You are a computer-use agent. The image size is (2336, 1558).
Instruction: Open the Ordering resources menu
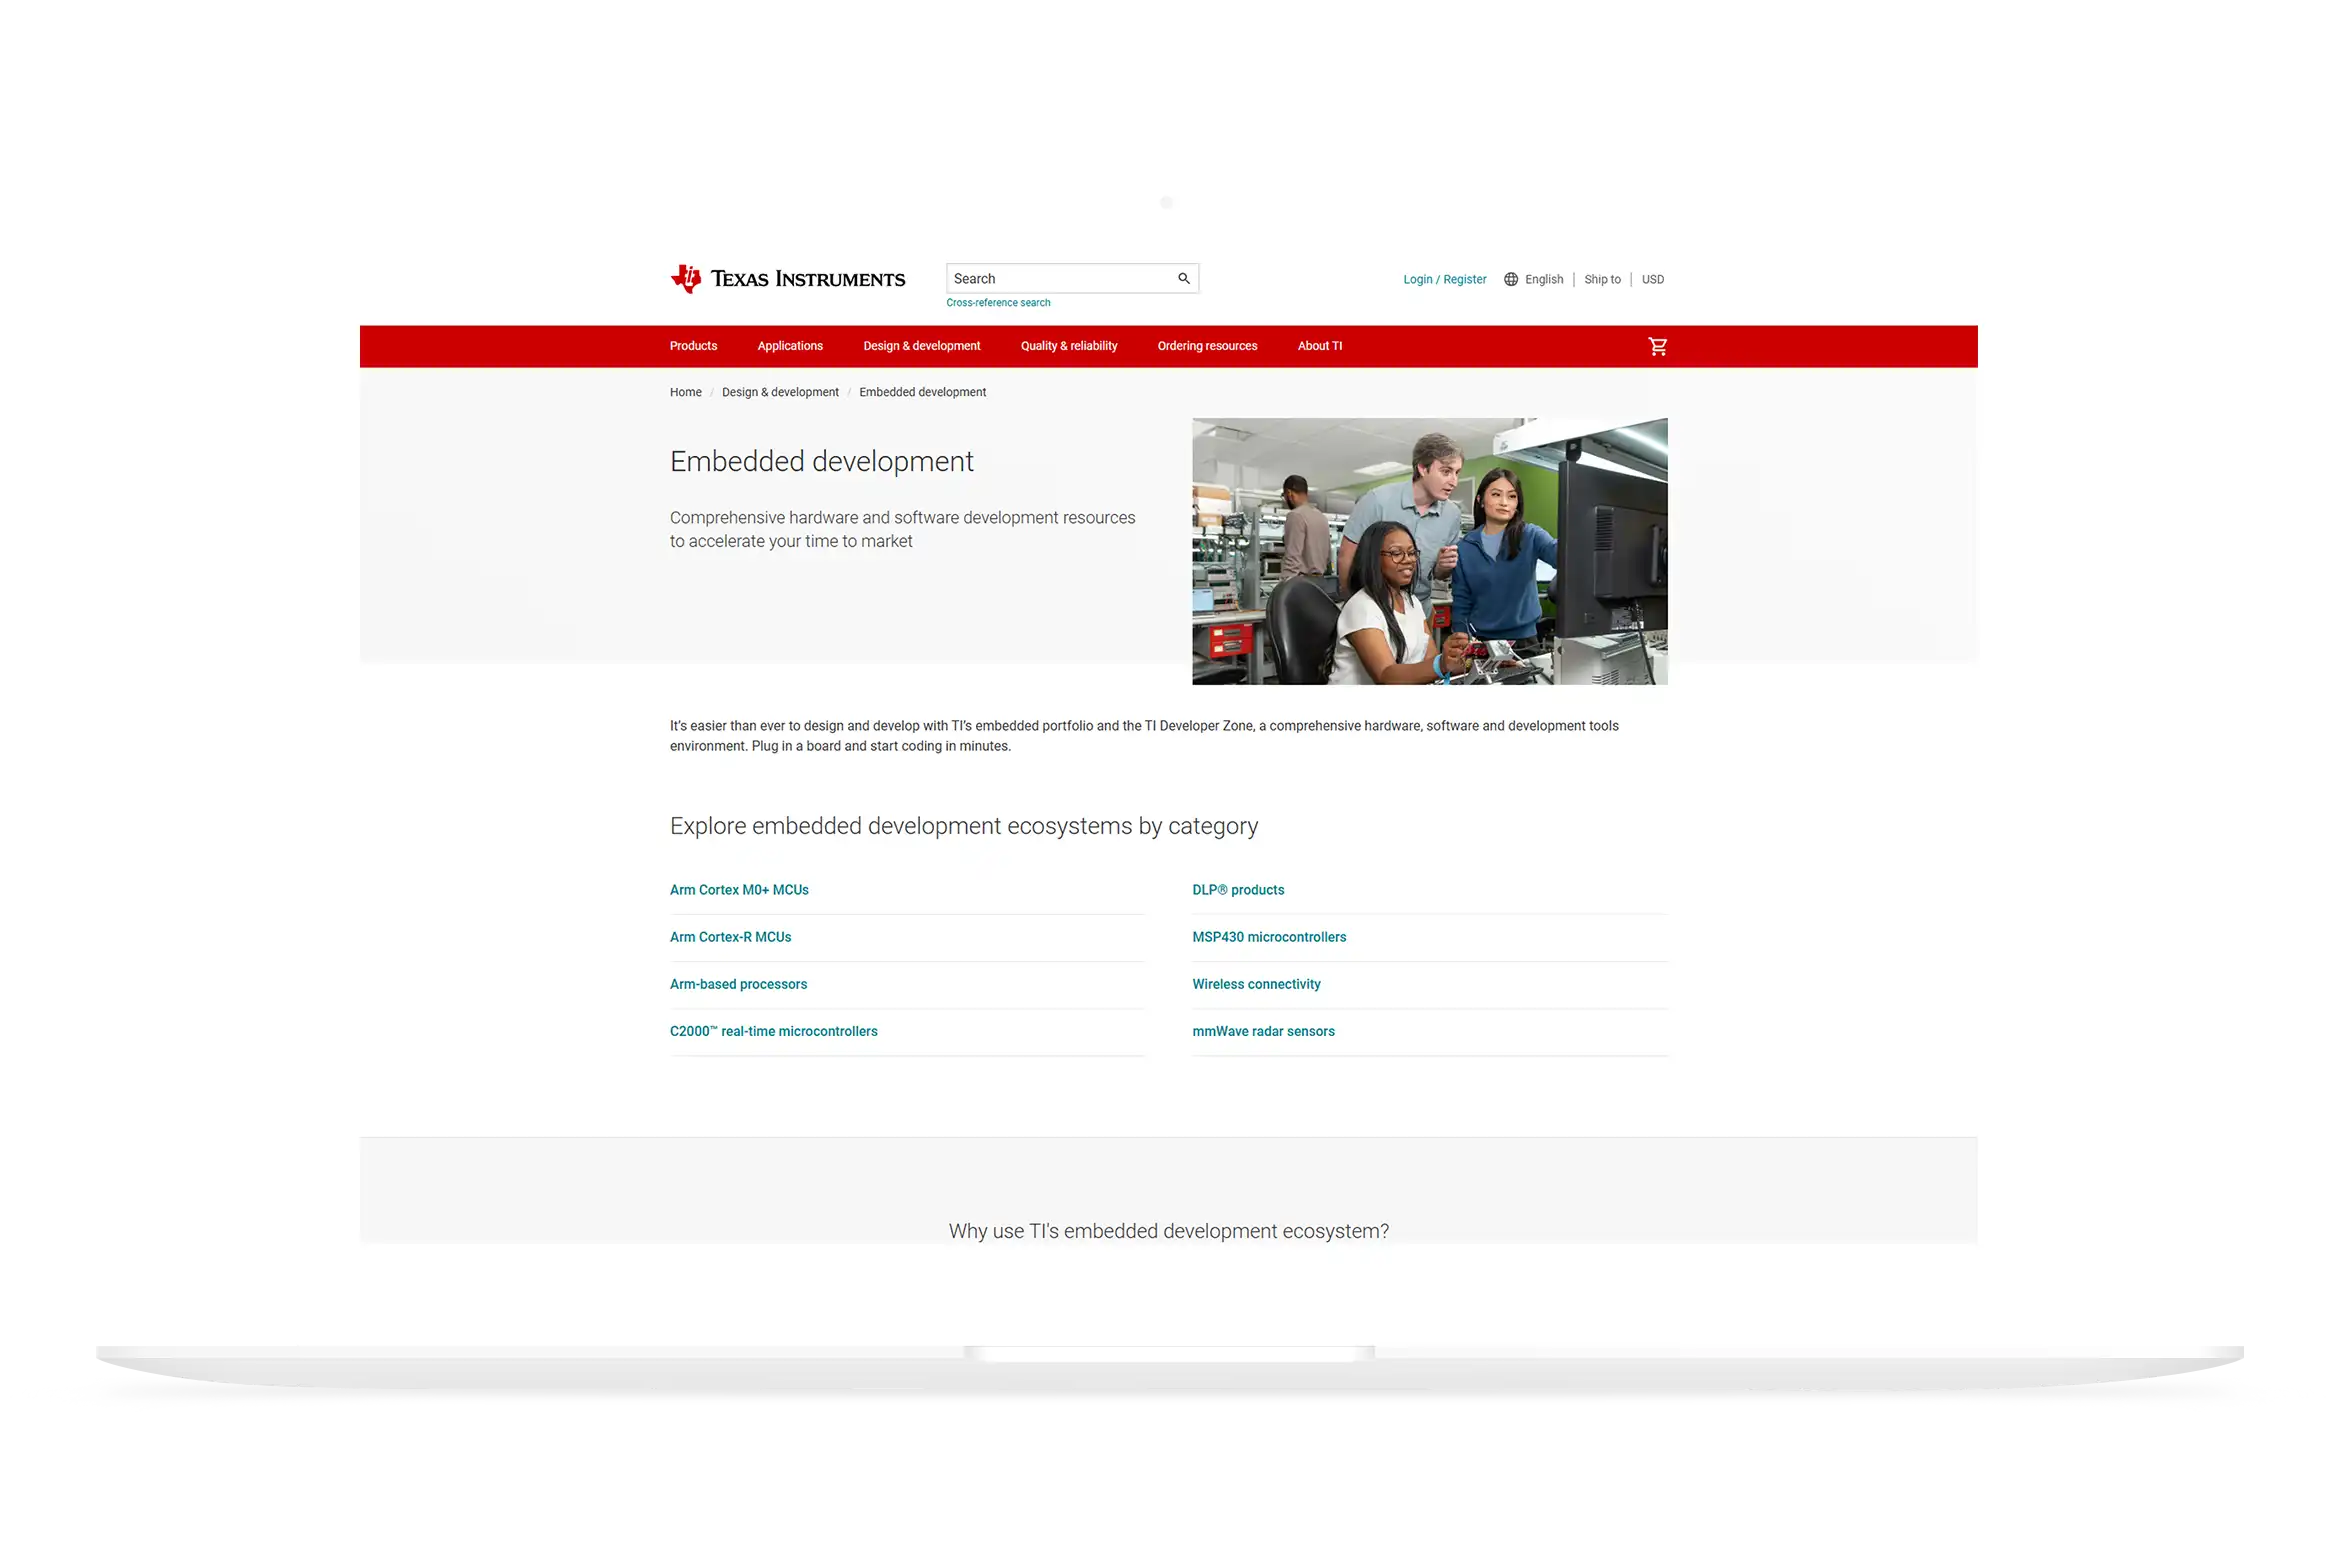coord(1207,346)
